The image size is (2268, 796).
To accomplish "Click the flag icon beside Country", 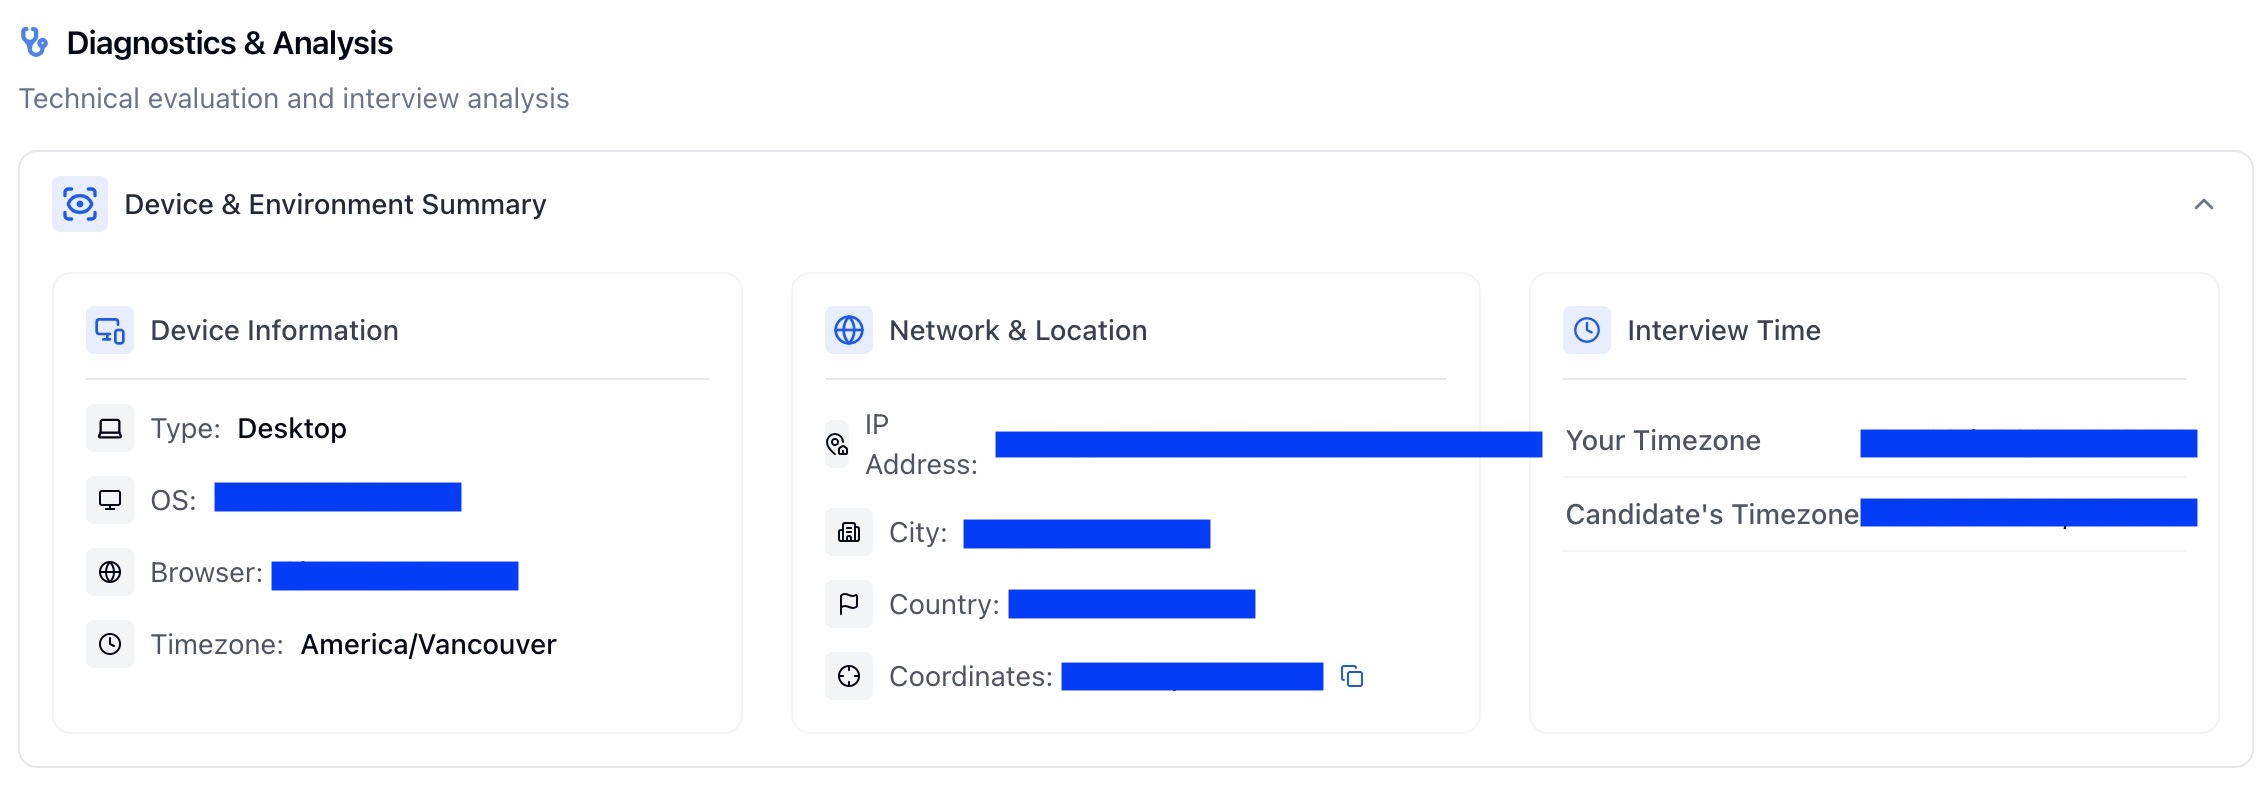I will (849, 604).
